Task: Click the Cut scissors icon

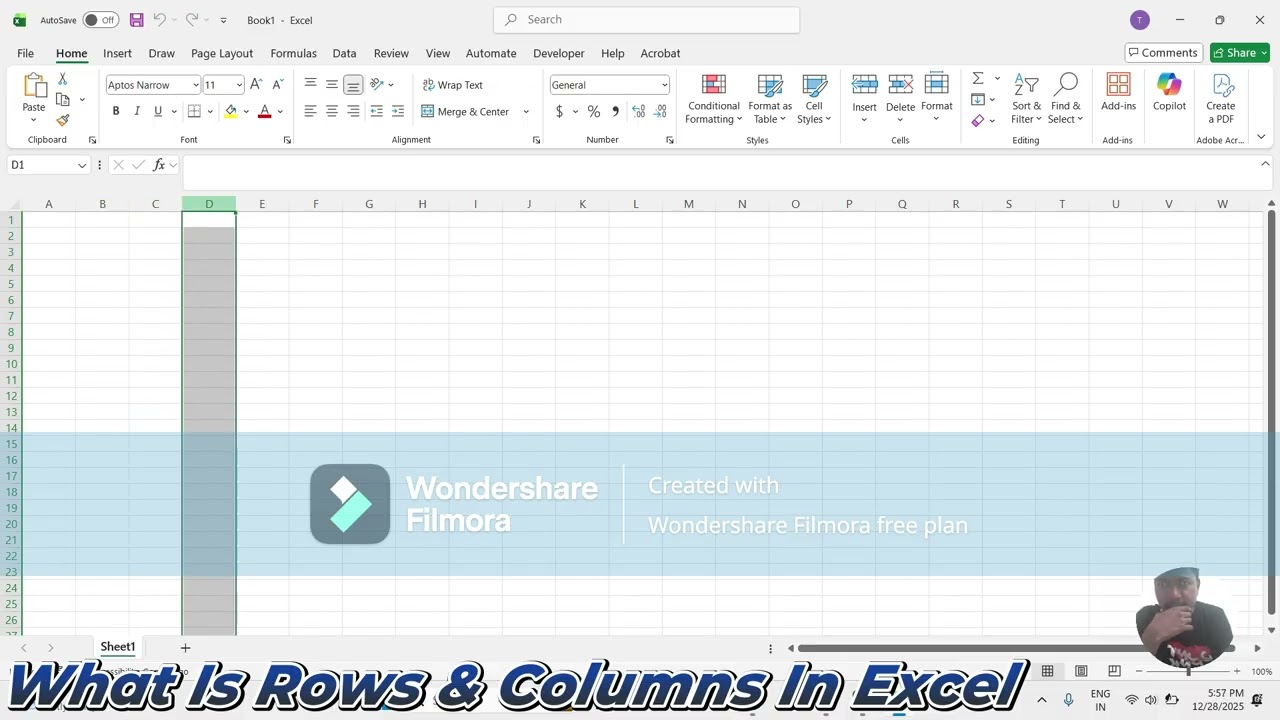Action: click(x=62, y=79)
